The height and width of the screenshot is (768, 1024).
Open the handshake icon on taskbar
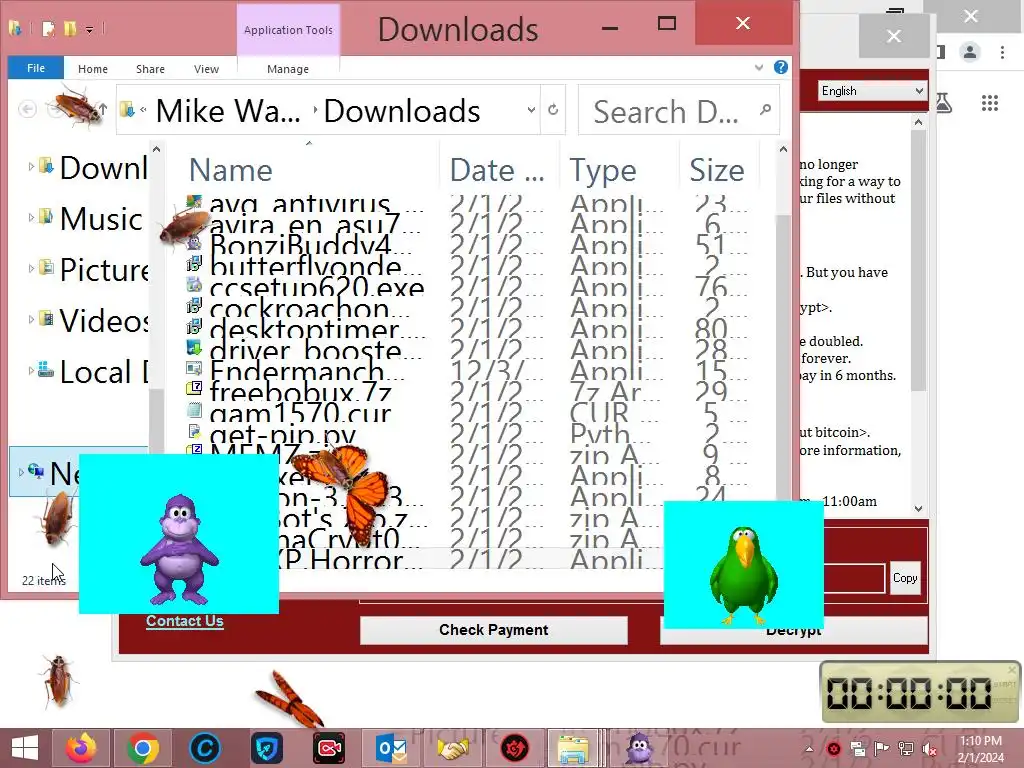(453, 748)
